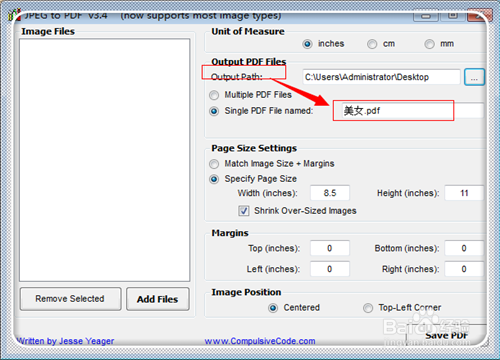500x360 pixels.
Task: Click the Left margin field
Action: tap(330, 269)
